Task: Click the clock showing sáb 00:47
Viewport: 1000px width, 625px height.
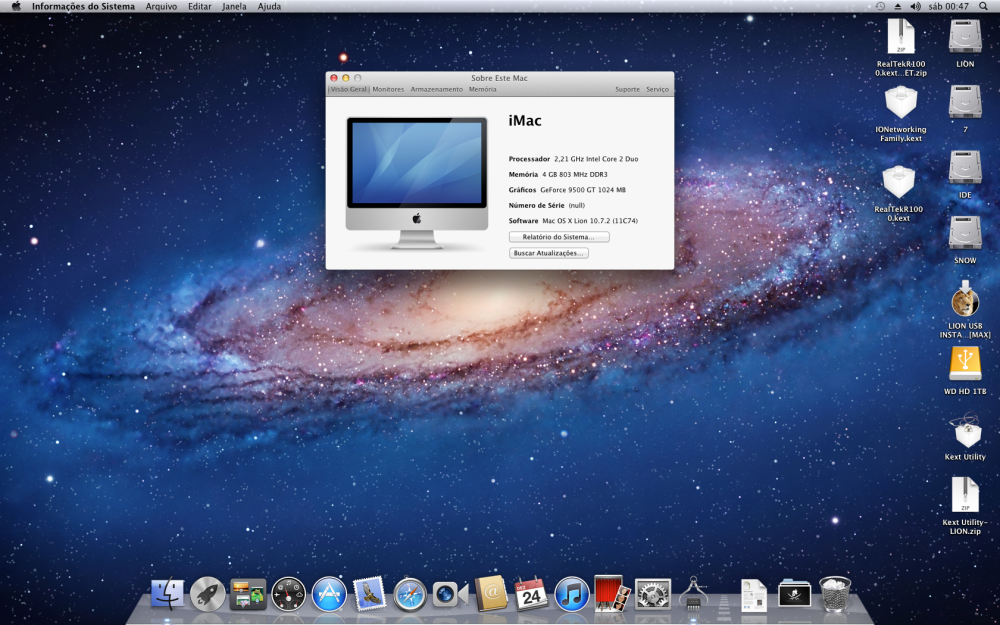Action: (x=948, y=6)
